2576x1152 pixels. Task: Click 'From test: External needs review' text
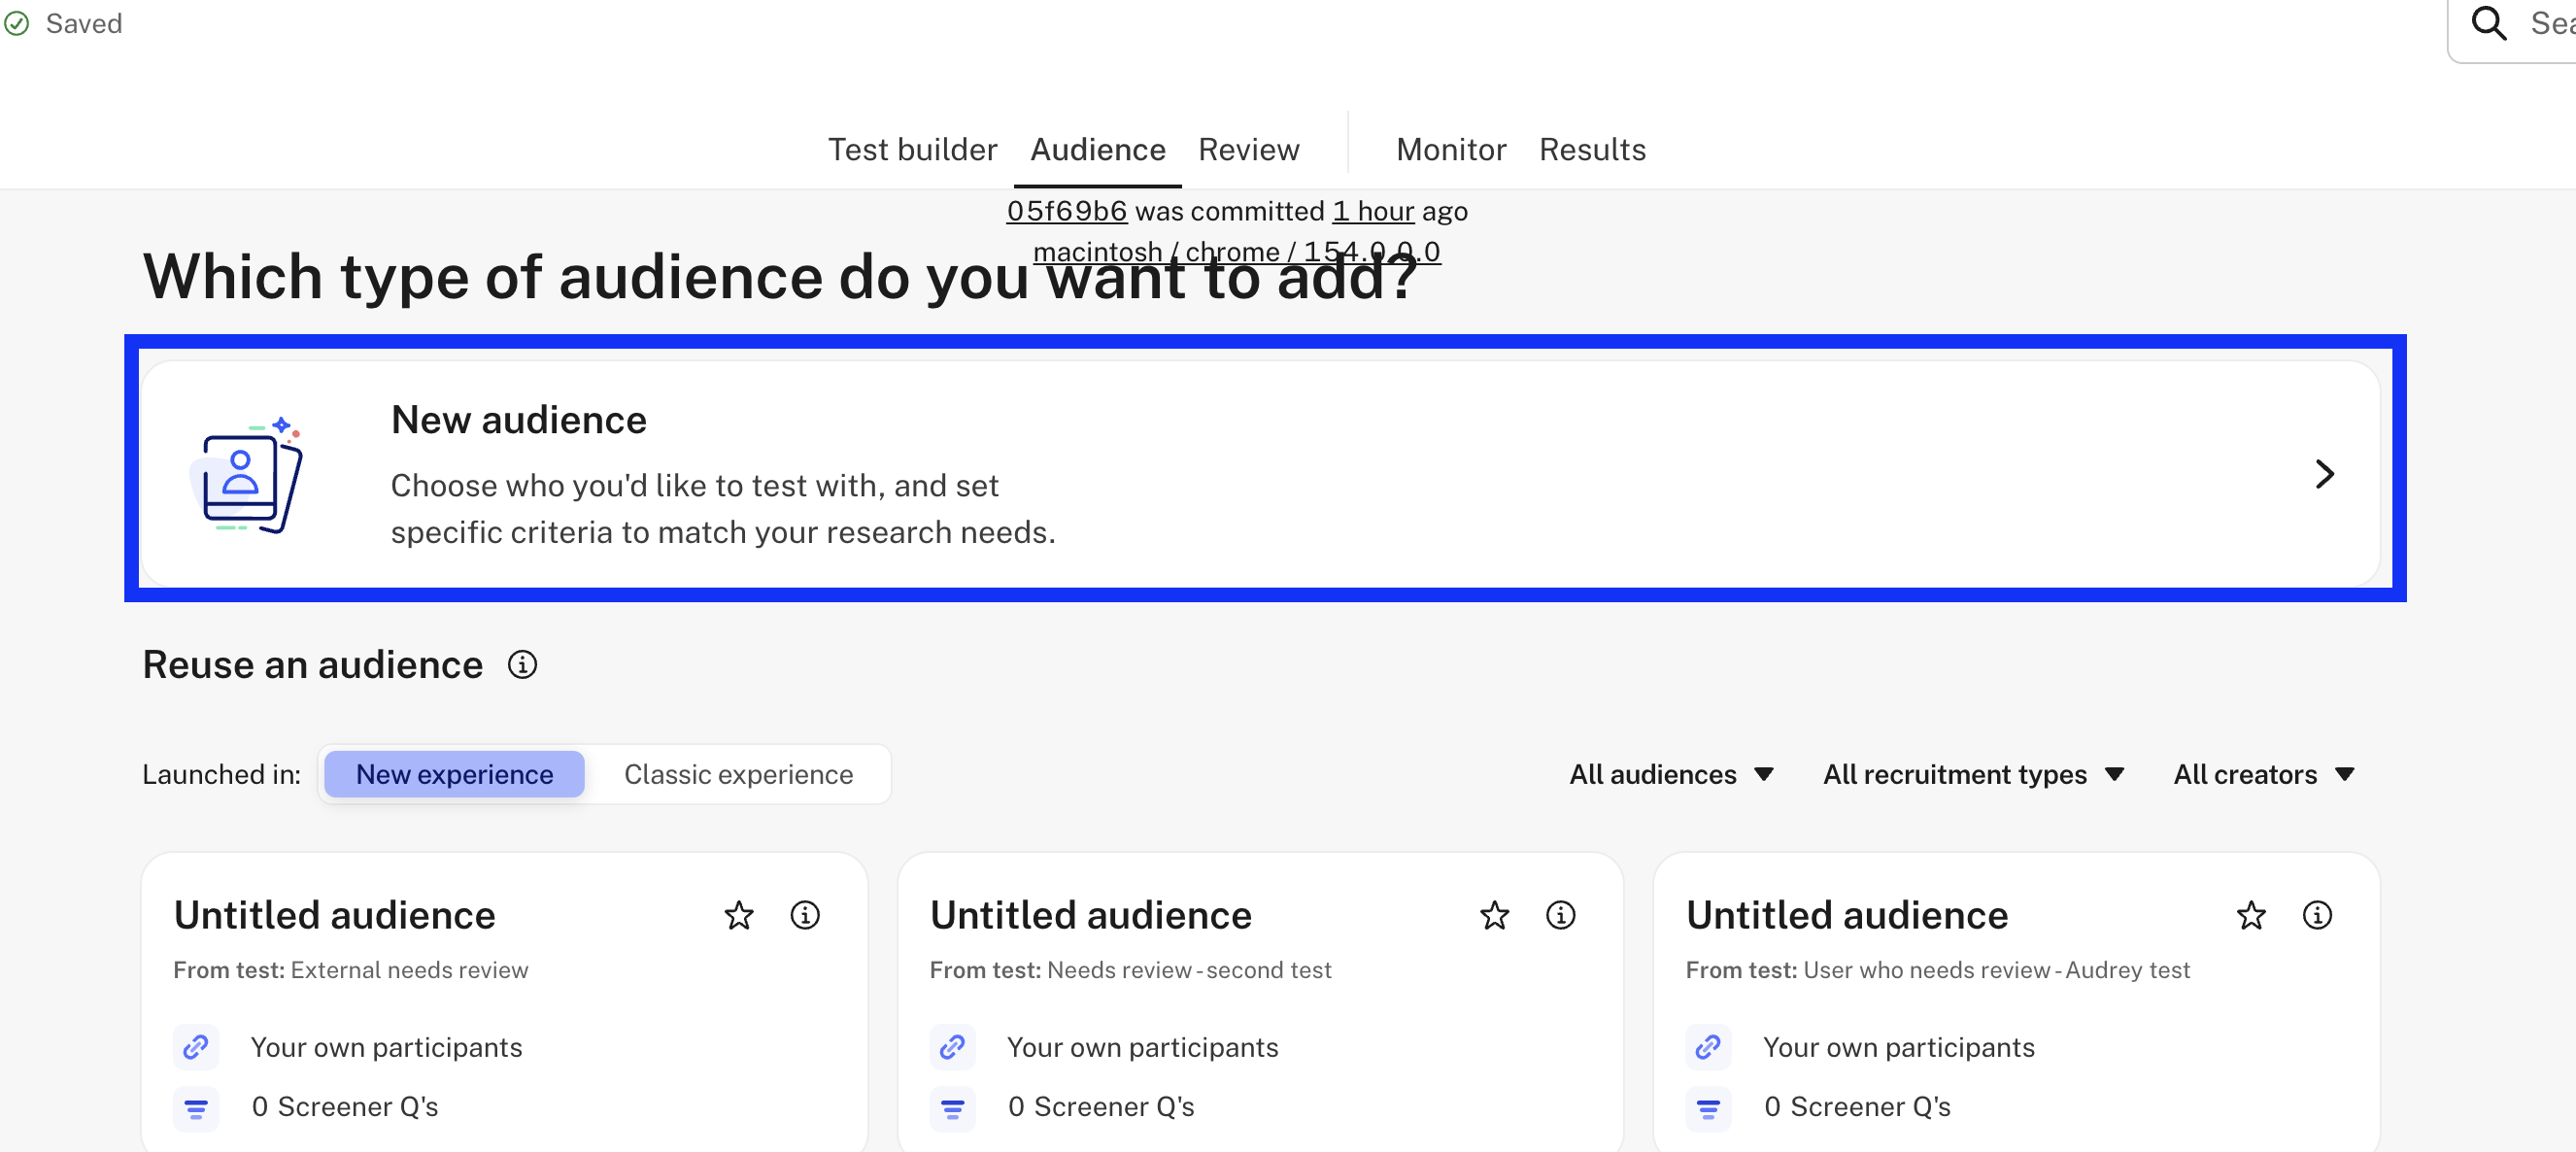click(350, 970)
